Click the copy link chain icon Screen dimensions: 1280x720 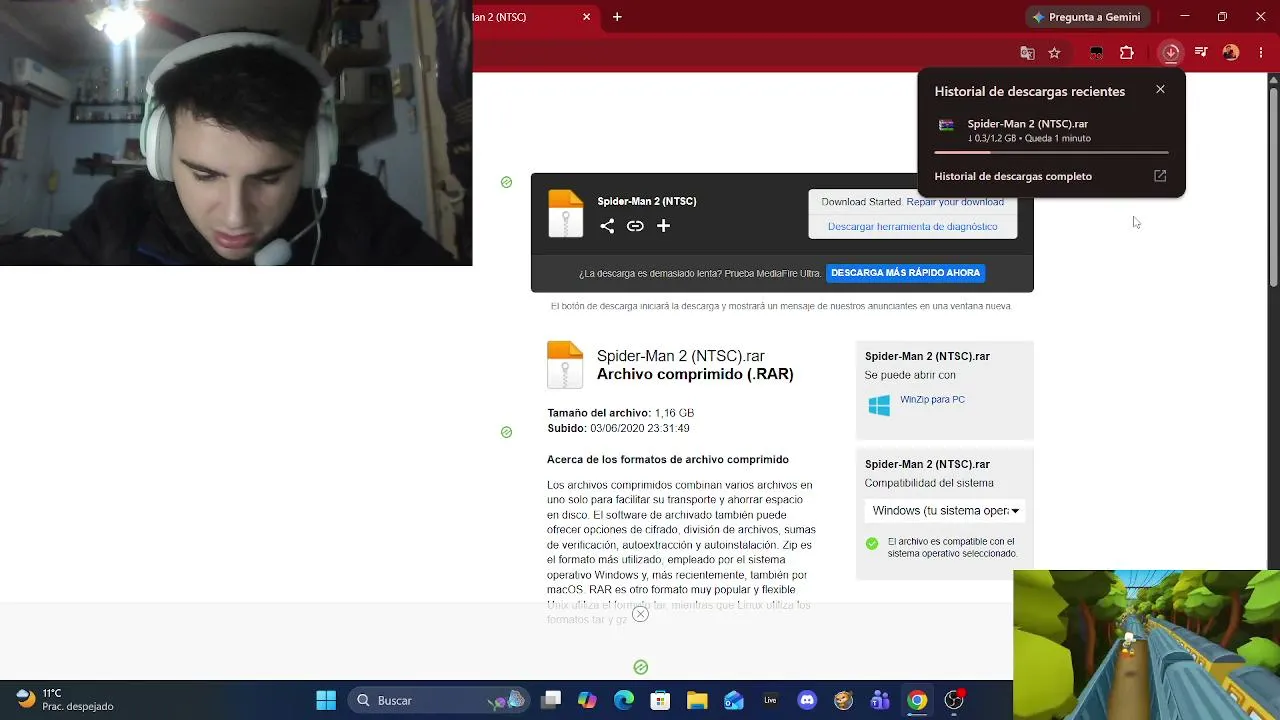pos(635,226)
